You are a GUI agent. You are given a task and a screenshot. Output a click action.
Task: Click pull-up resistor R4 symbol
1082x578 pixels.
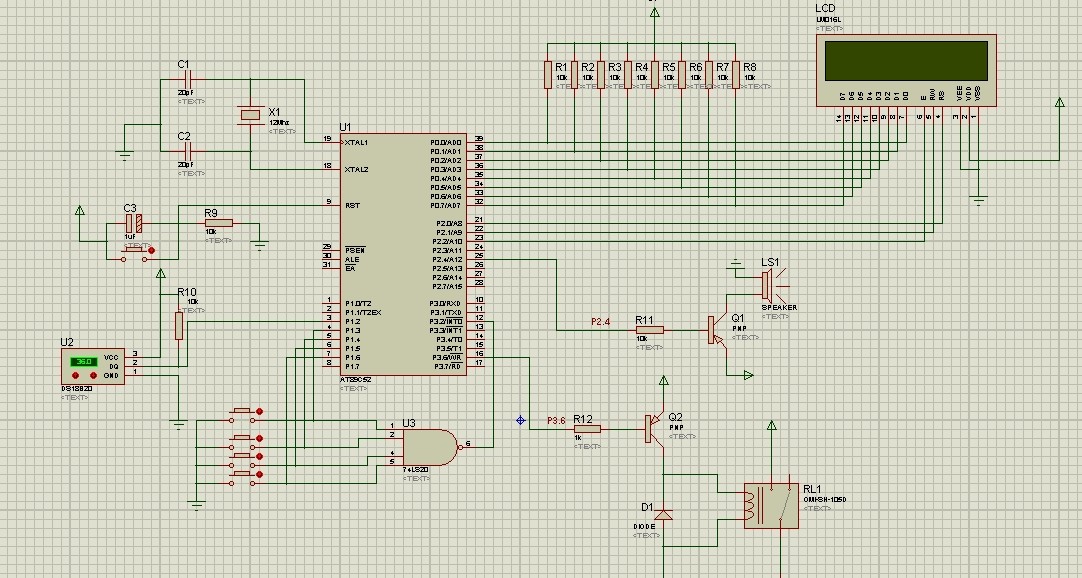[x=628, y=74]
